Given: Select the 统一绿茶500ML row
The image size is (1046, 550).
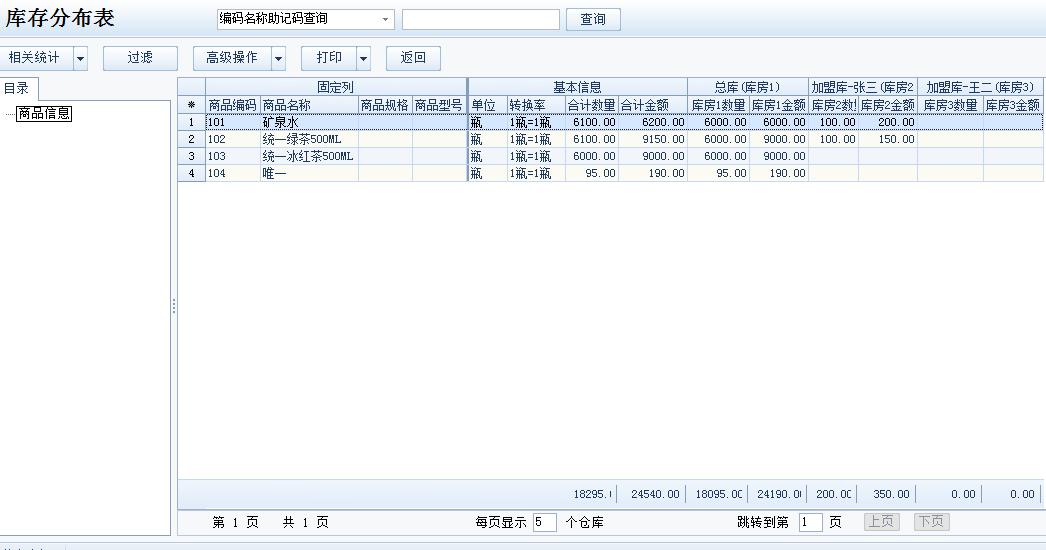Looking at the screenshot, I should [307, 139].
